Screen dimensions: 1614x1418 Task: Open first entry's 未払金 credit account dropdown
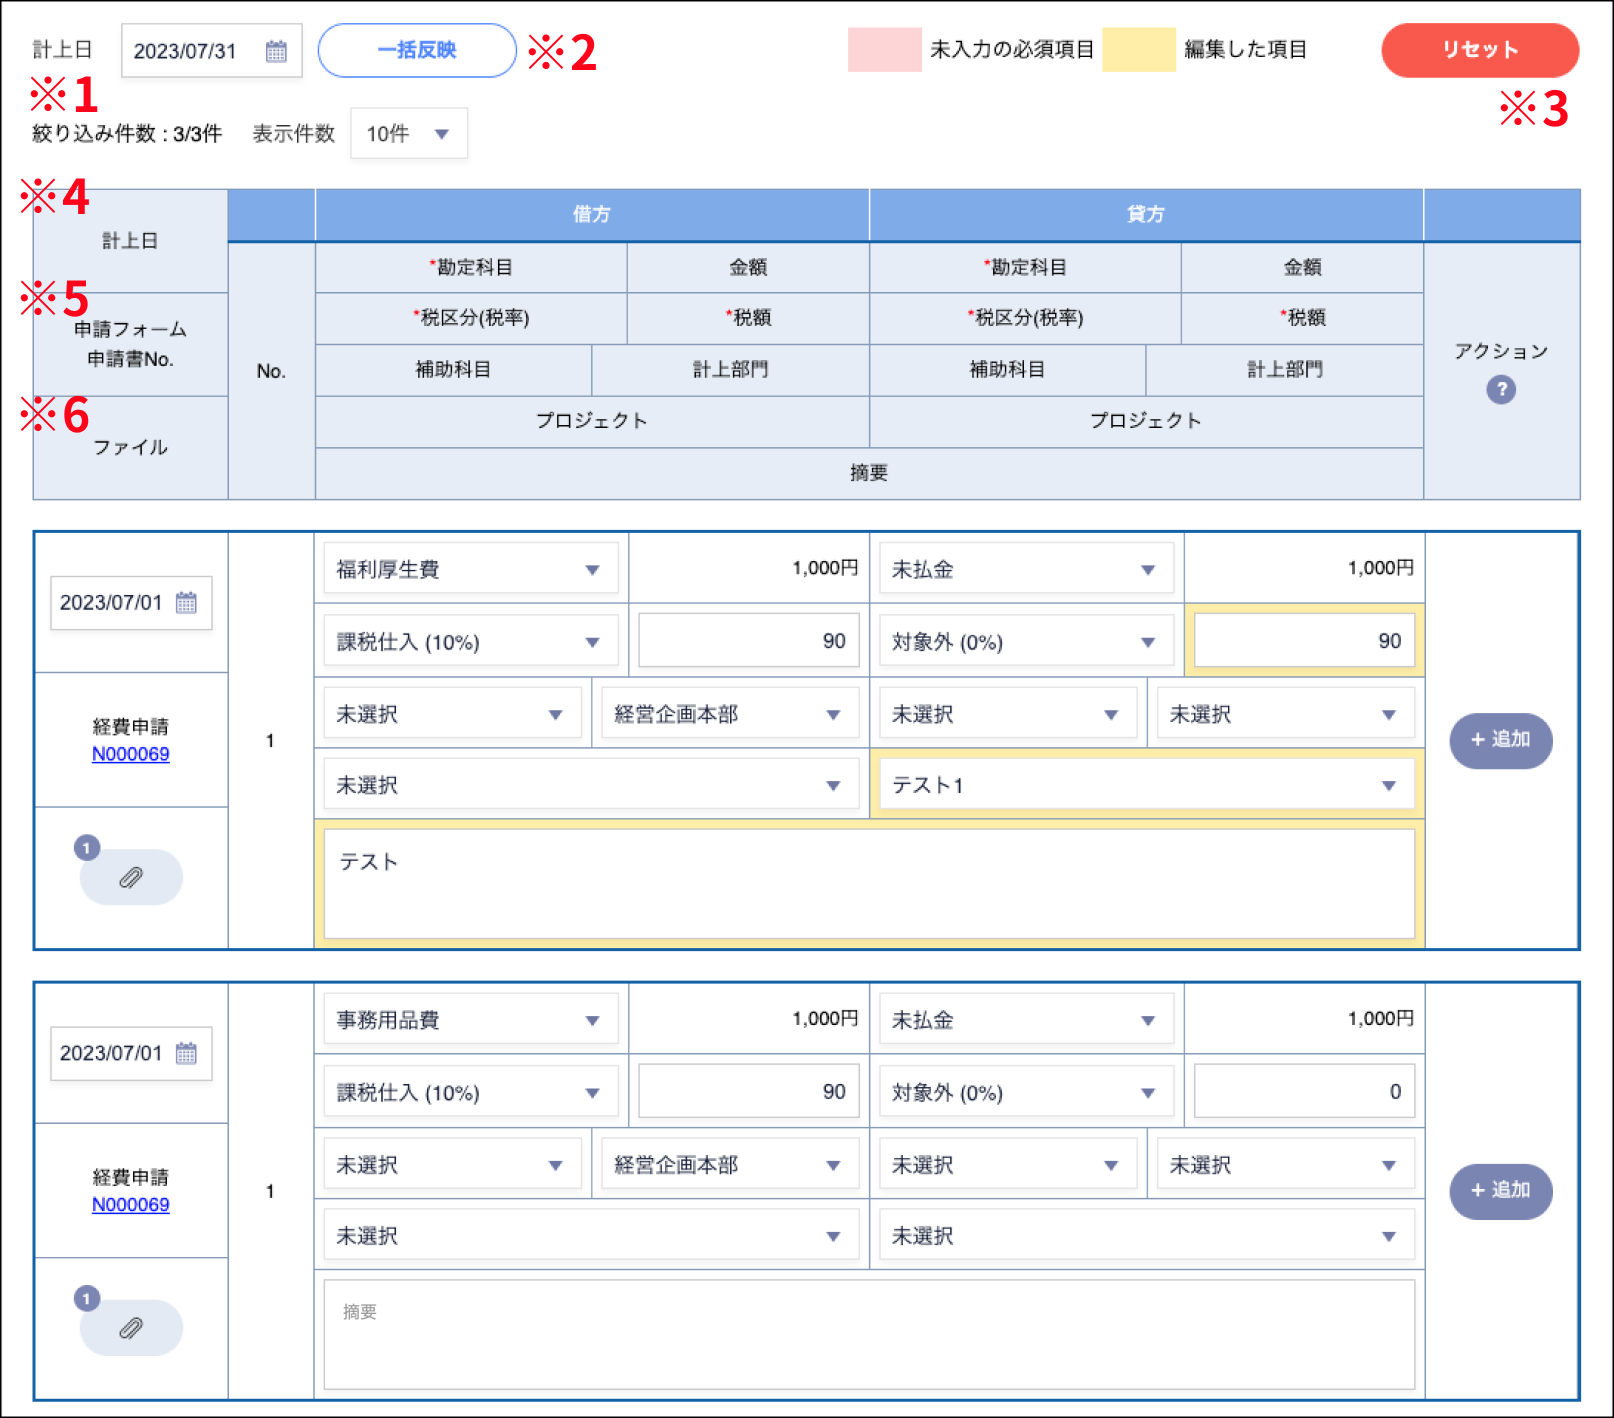pos(1026,569)
